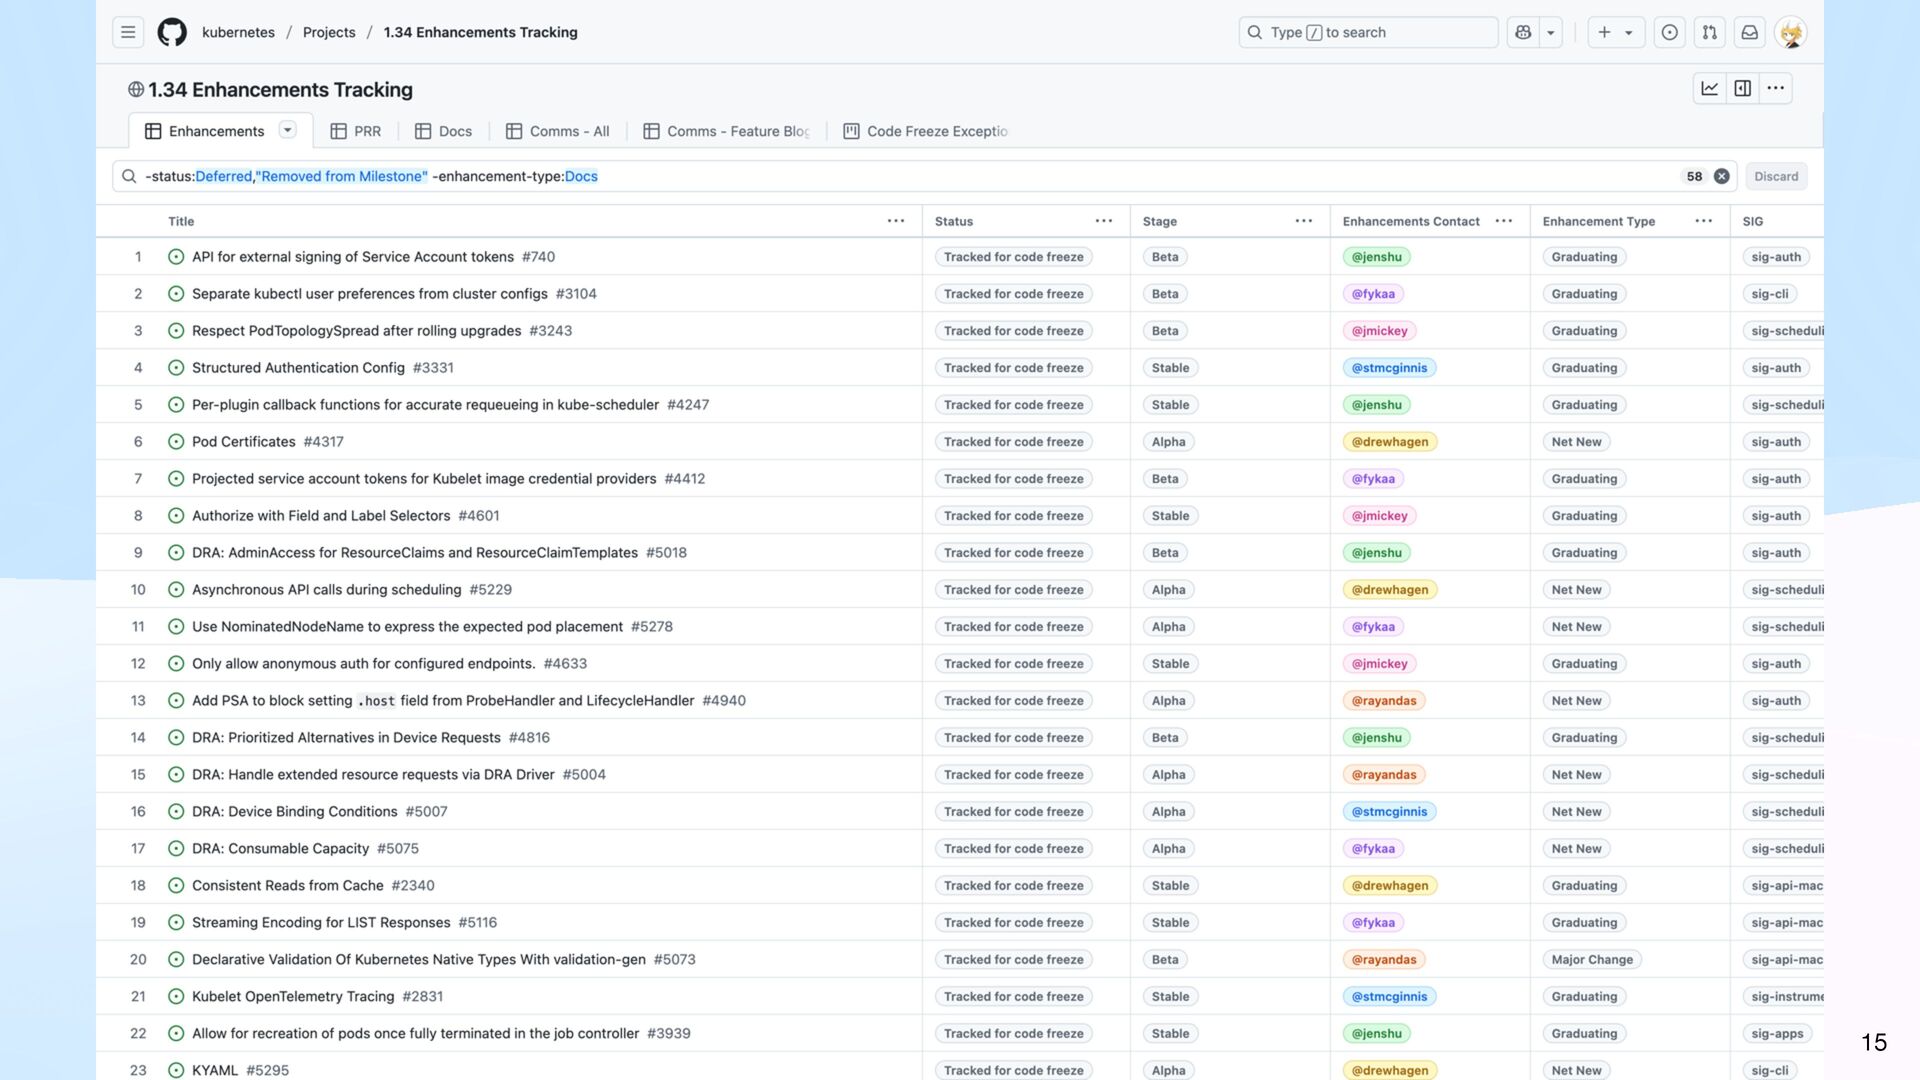Click the Enhancements tab table icon
The height and width of the screenshot is (1080, 1920).
(153, 131)
